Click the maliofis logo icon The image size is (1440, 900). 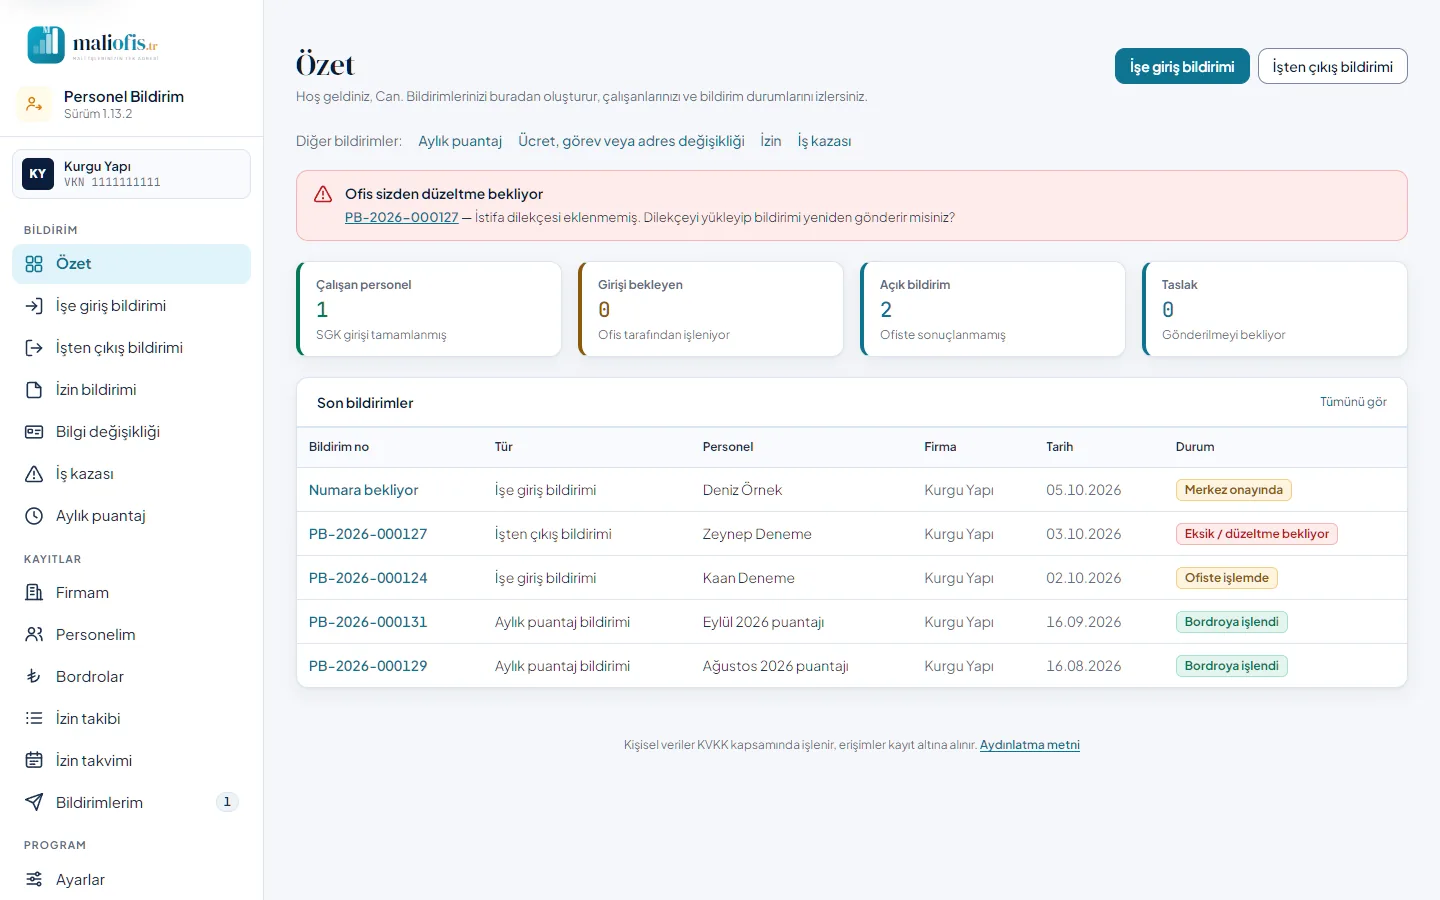coord(46,45)
